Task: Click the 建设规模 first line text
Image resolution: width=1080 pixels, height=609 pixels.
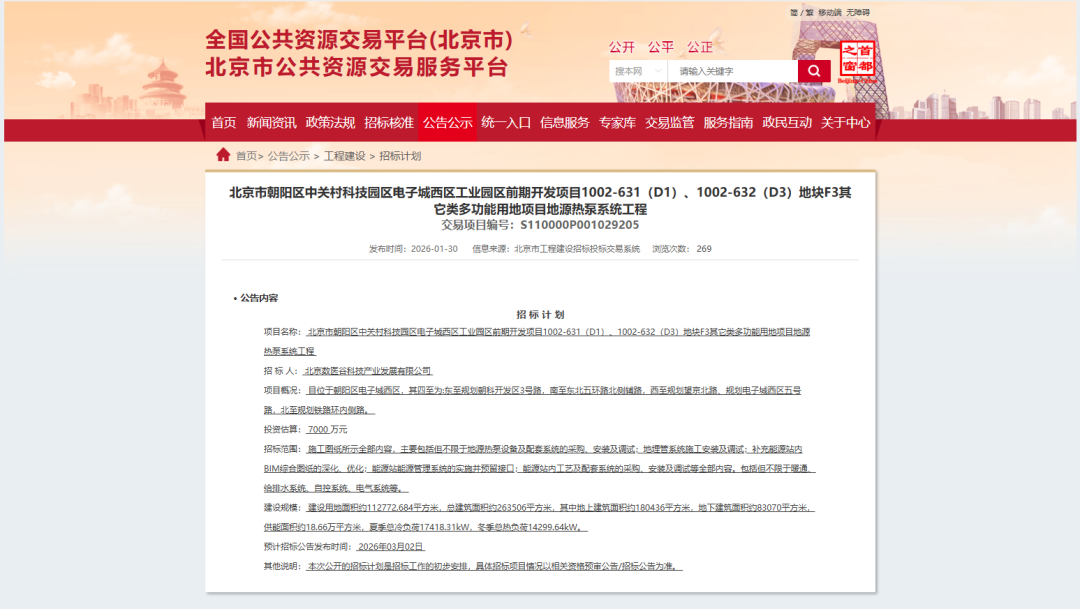Action: [560, 508]
